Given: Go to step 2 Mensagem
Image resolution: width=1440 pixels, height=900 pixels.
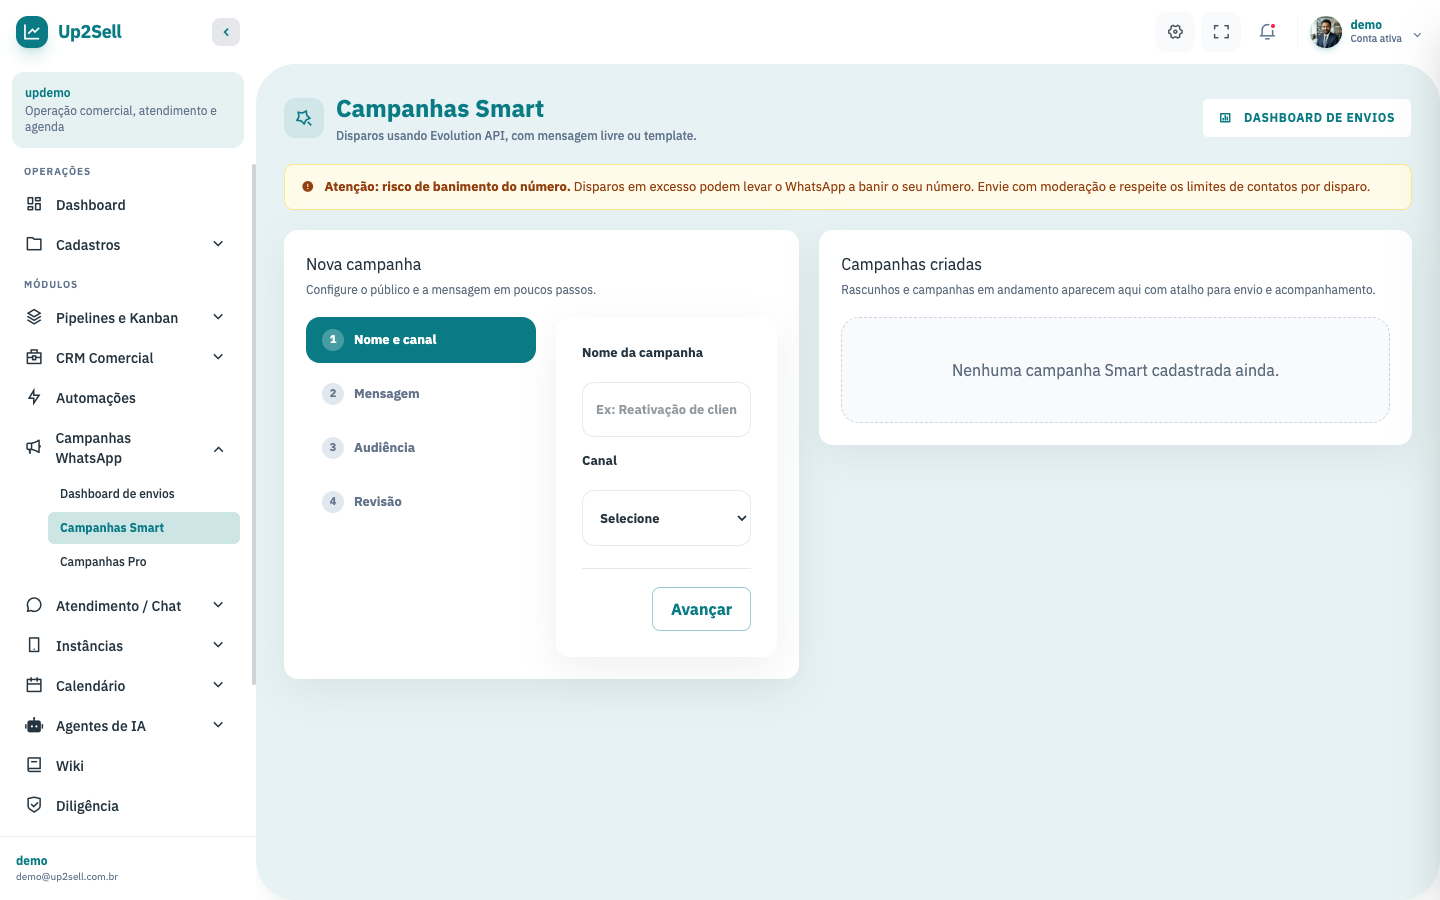Looking at the screenshot, I should tap(421, 394).
